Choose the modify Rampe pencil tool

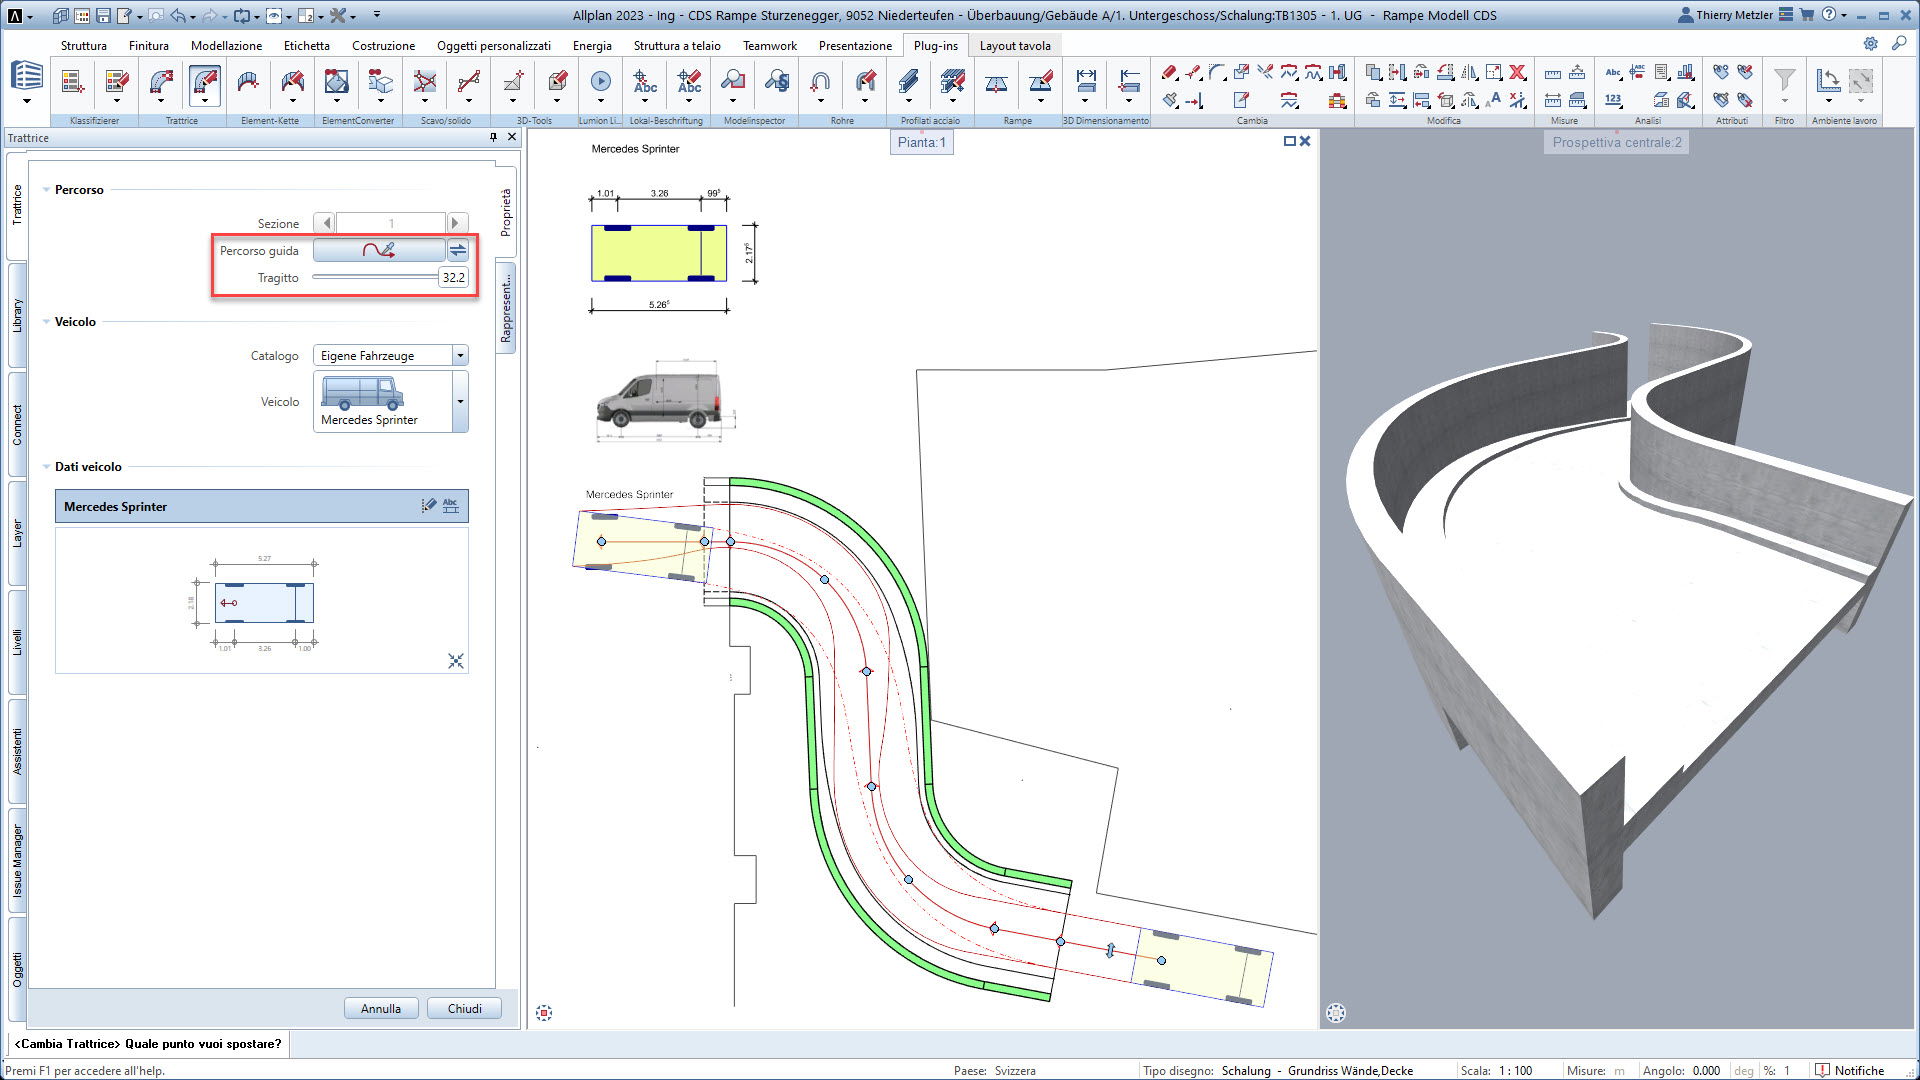click(x=1040, y=81)
